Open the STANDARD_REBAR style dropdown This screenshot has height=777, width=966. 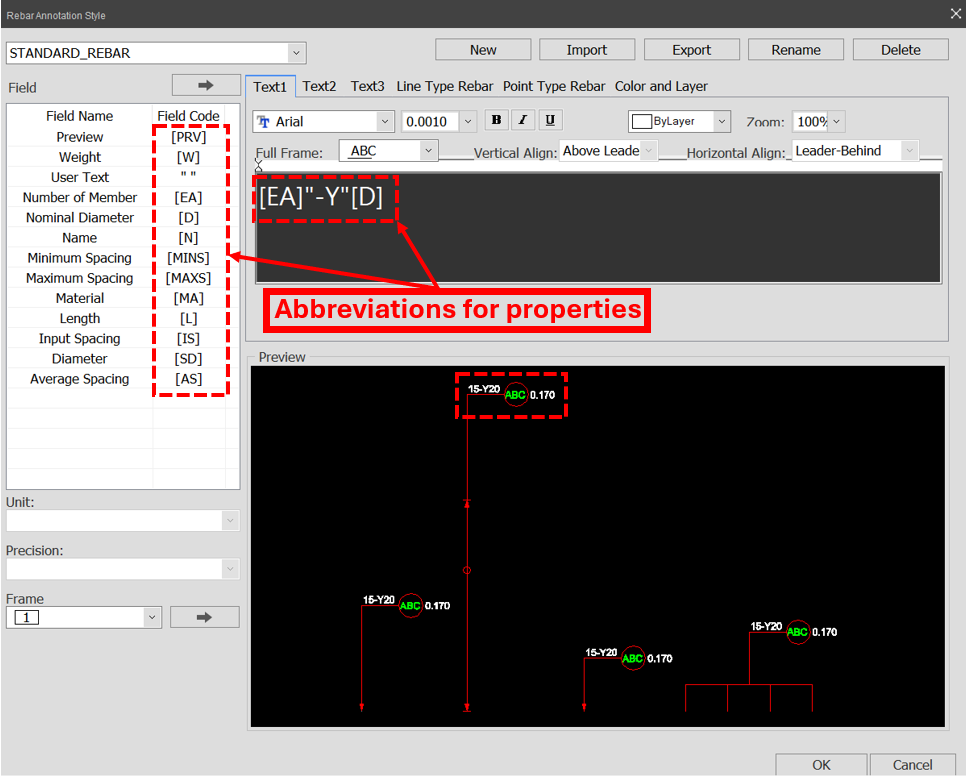[x=295, y=53]
